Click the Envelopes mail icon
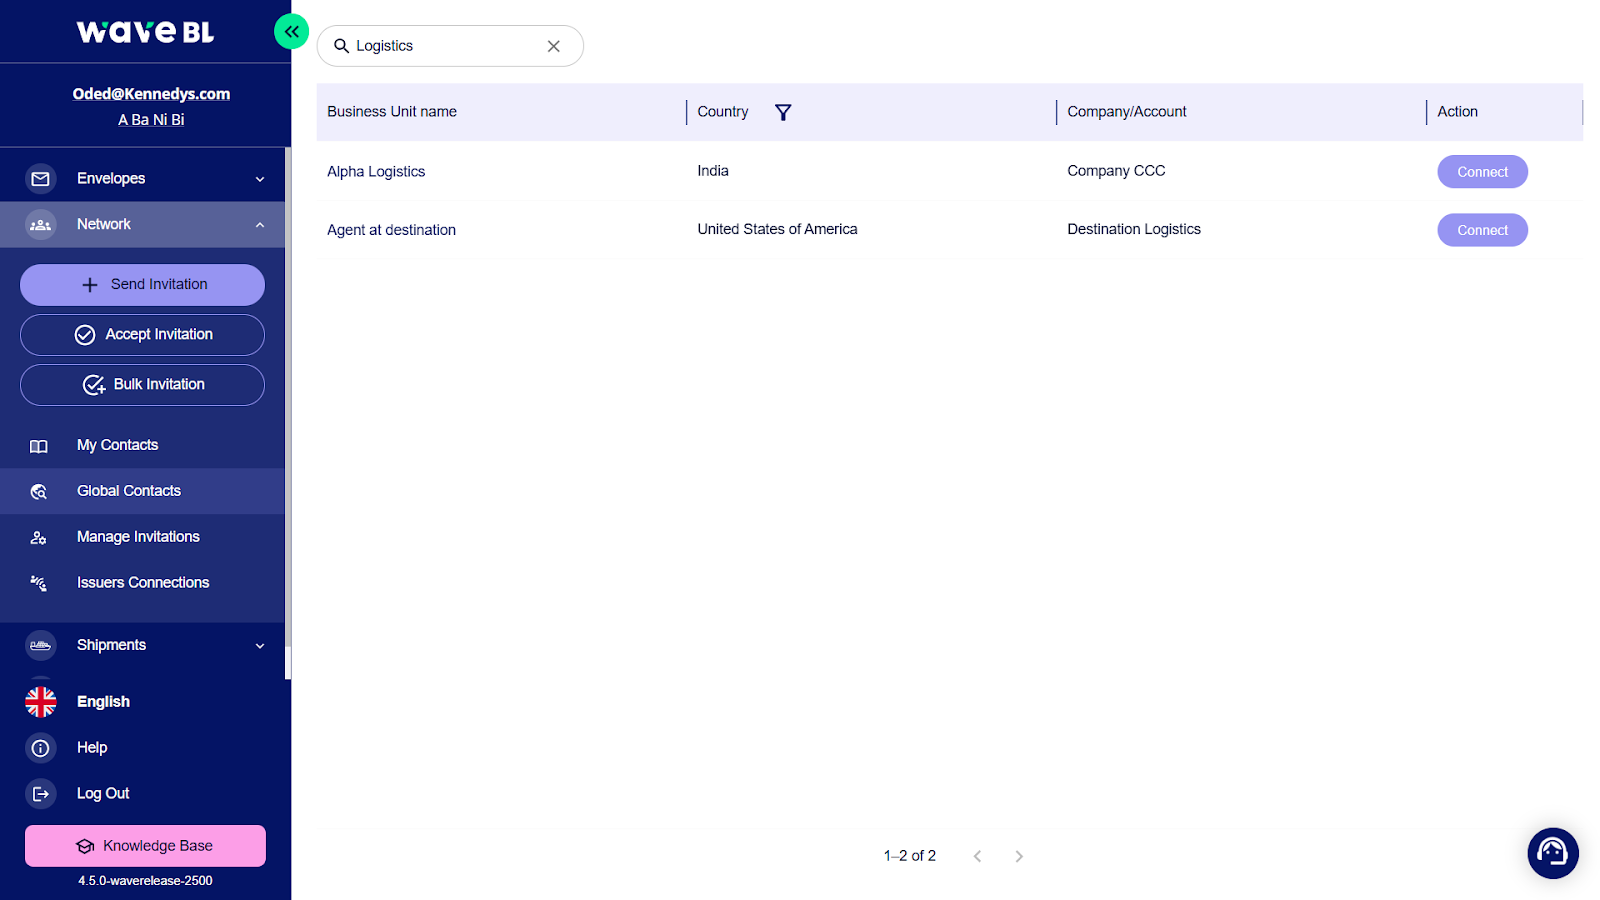Viewport: 1600px width, 900px height. tap(41, 179)
